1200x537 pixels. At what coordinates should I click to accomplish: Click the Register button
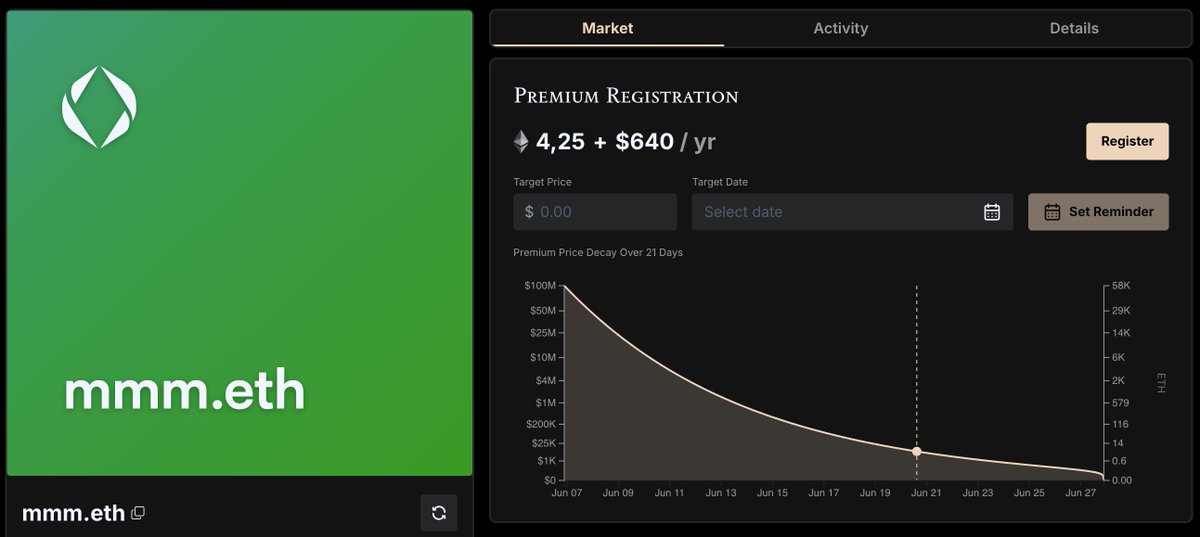pos(1127,141)
